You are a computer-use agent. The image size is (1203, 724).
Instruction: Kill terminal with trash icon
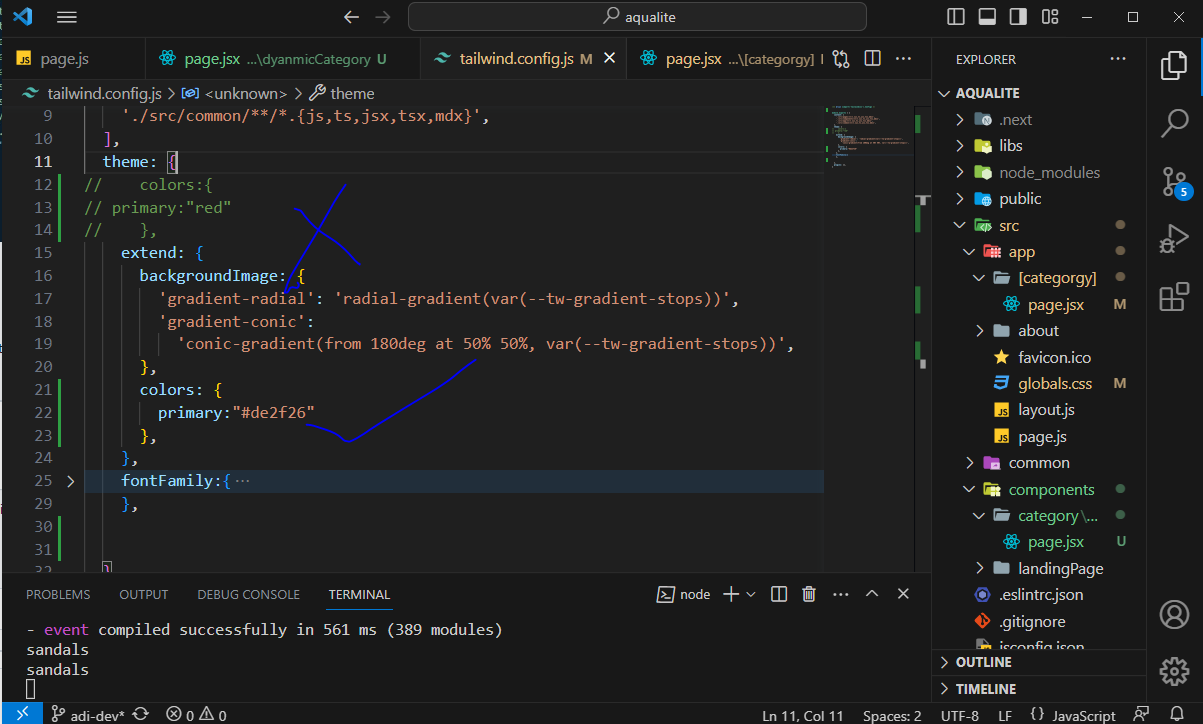pos(810,594)
